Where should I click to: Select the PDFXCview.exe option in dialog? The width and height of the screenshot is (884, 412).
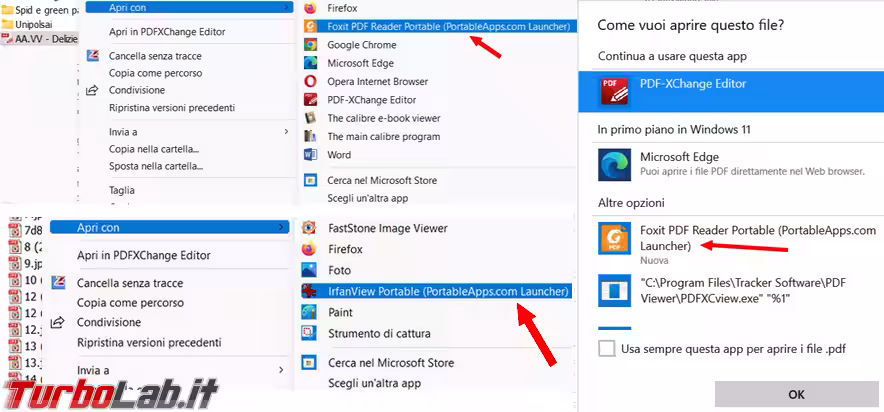(738, 289)
